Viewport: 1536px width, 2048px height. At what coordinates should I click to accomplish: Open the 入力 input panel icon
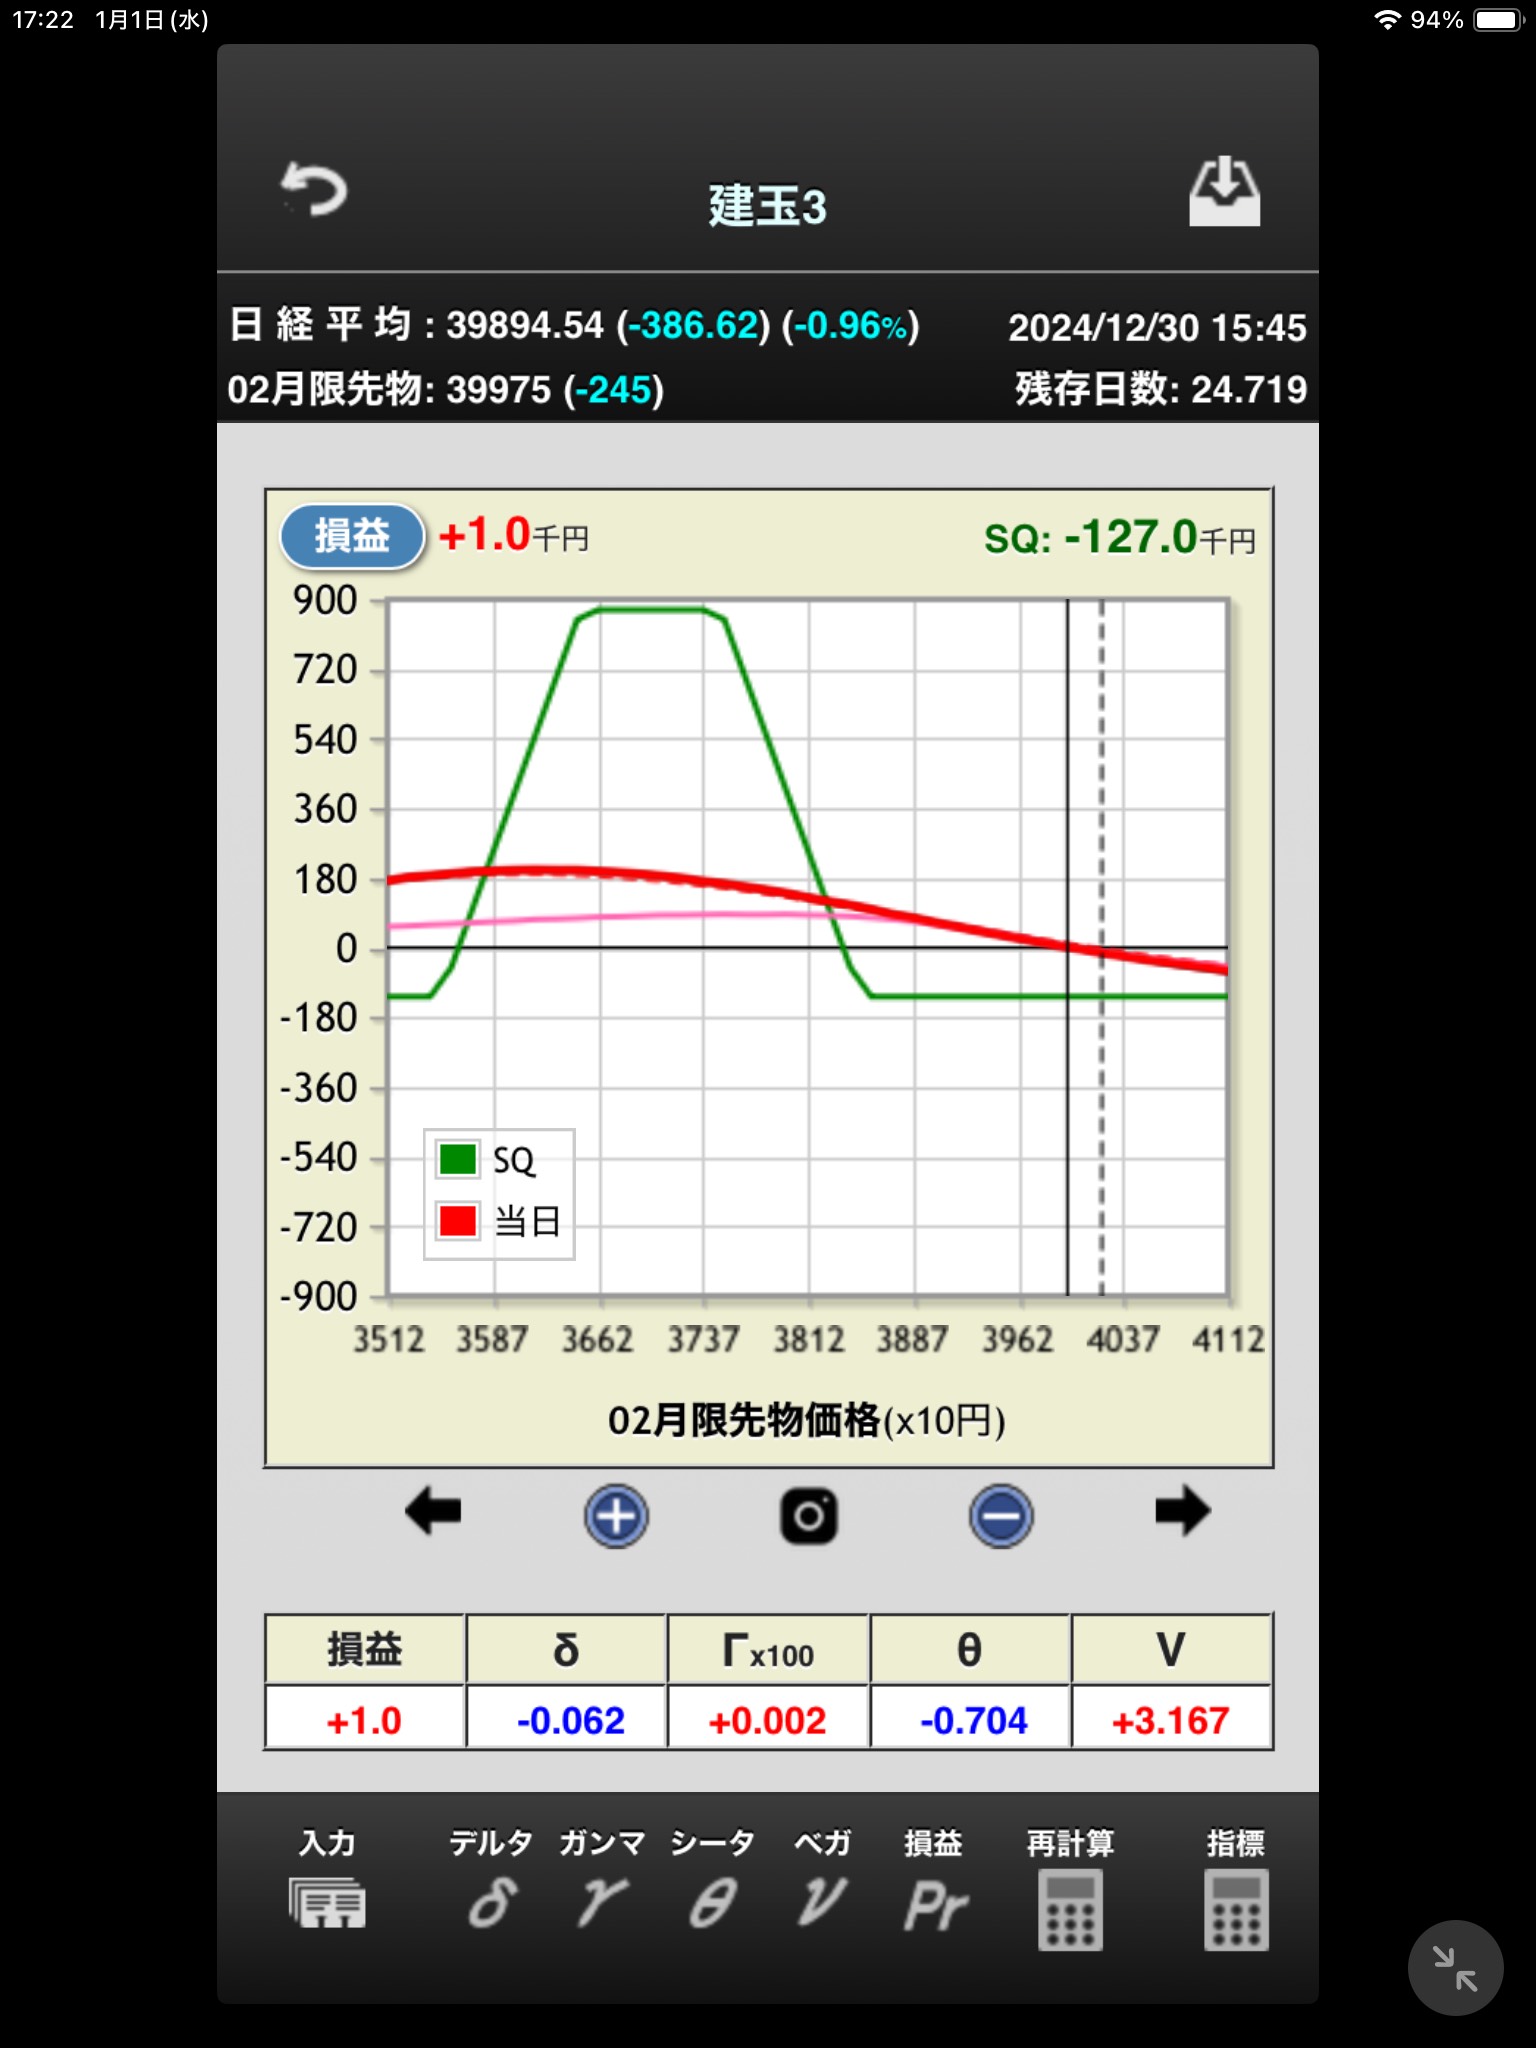click(328, 1886)
